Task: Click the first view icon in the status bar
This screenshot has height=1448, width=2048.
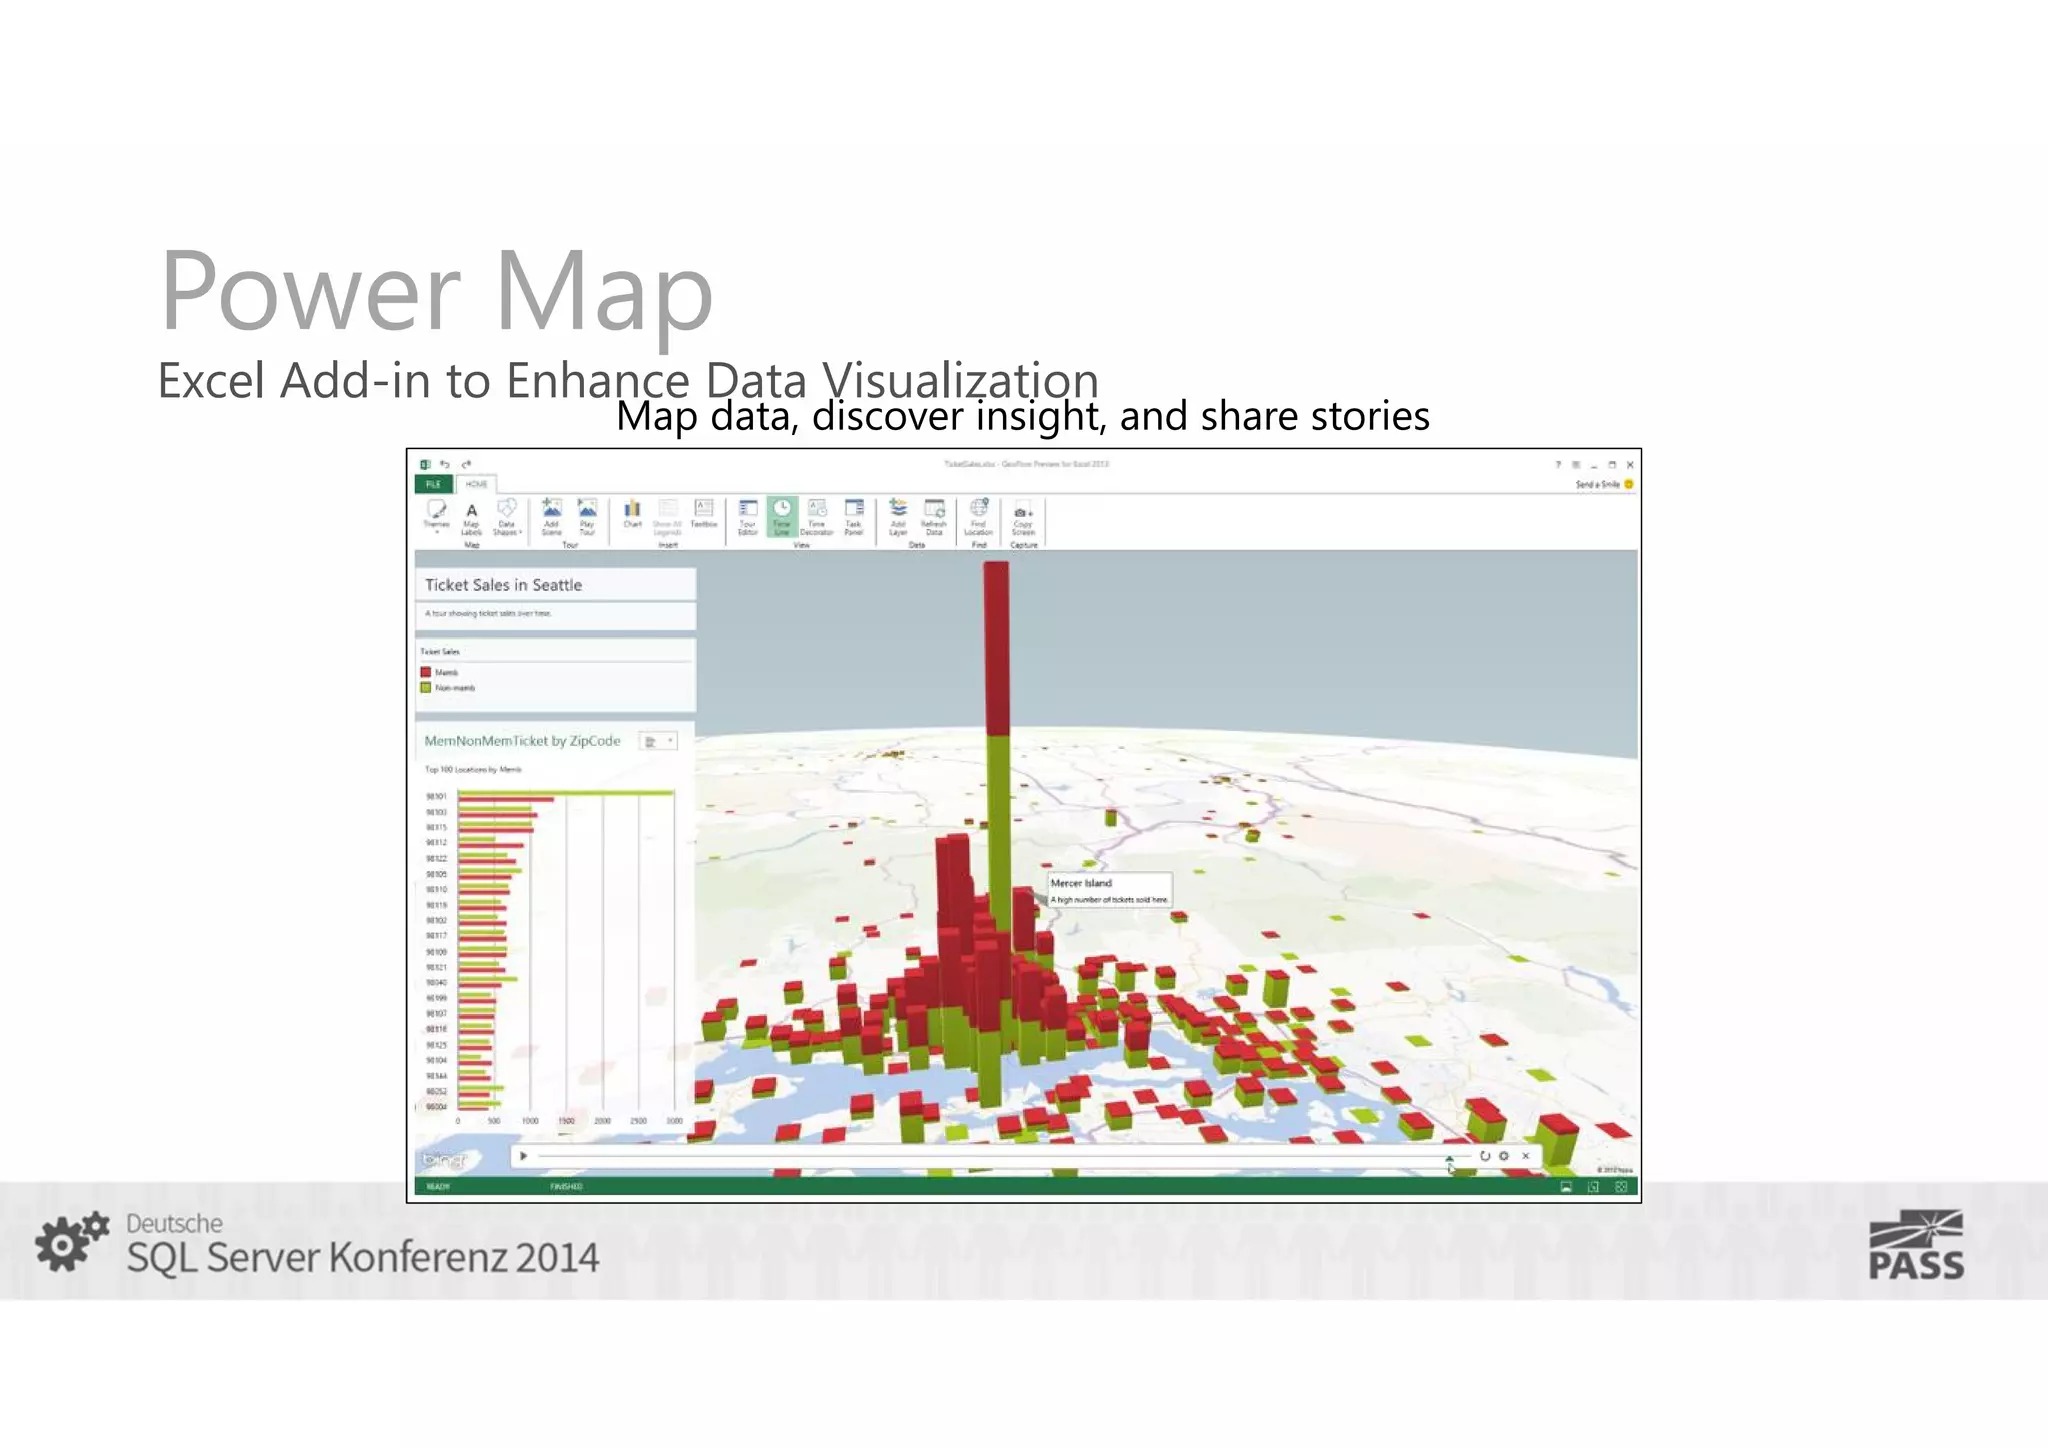Action: coord(1566,1187)
